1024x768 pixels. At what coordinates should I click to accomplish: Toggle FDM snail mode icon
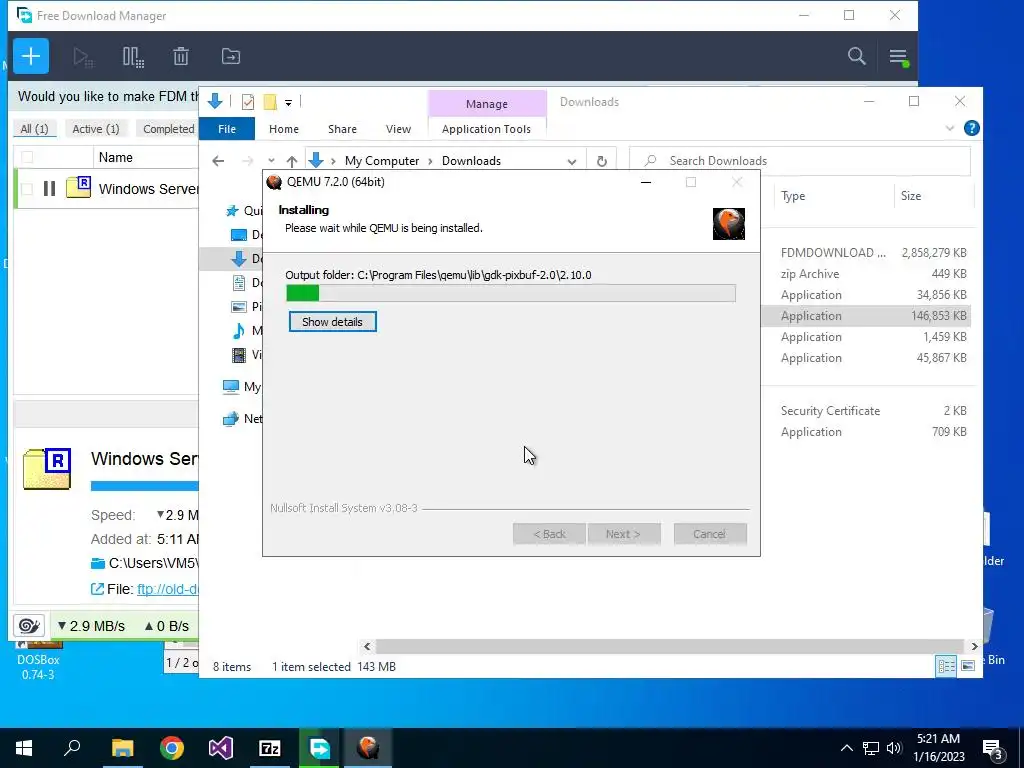coord(29,626)
